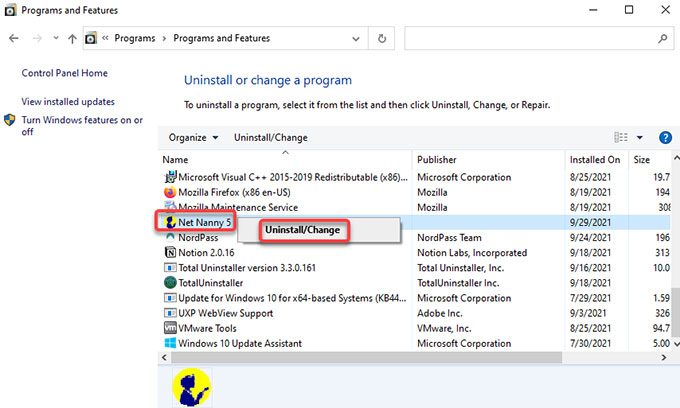This screenshot has height=408, width=680.
Task: Click the horizontal scrollbar thumb
Action: click(366, 358)
